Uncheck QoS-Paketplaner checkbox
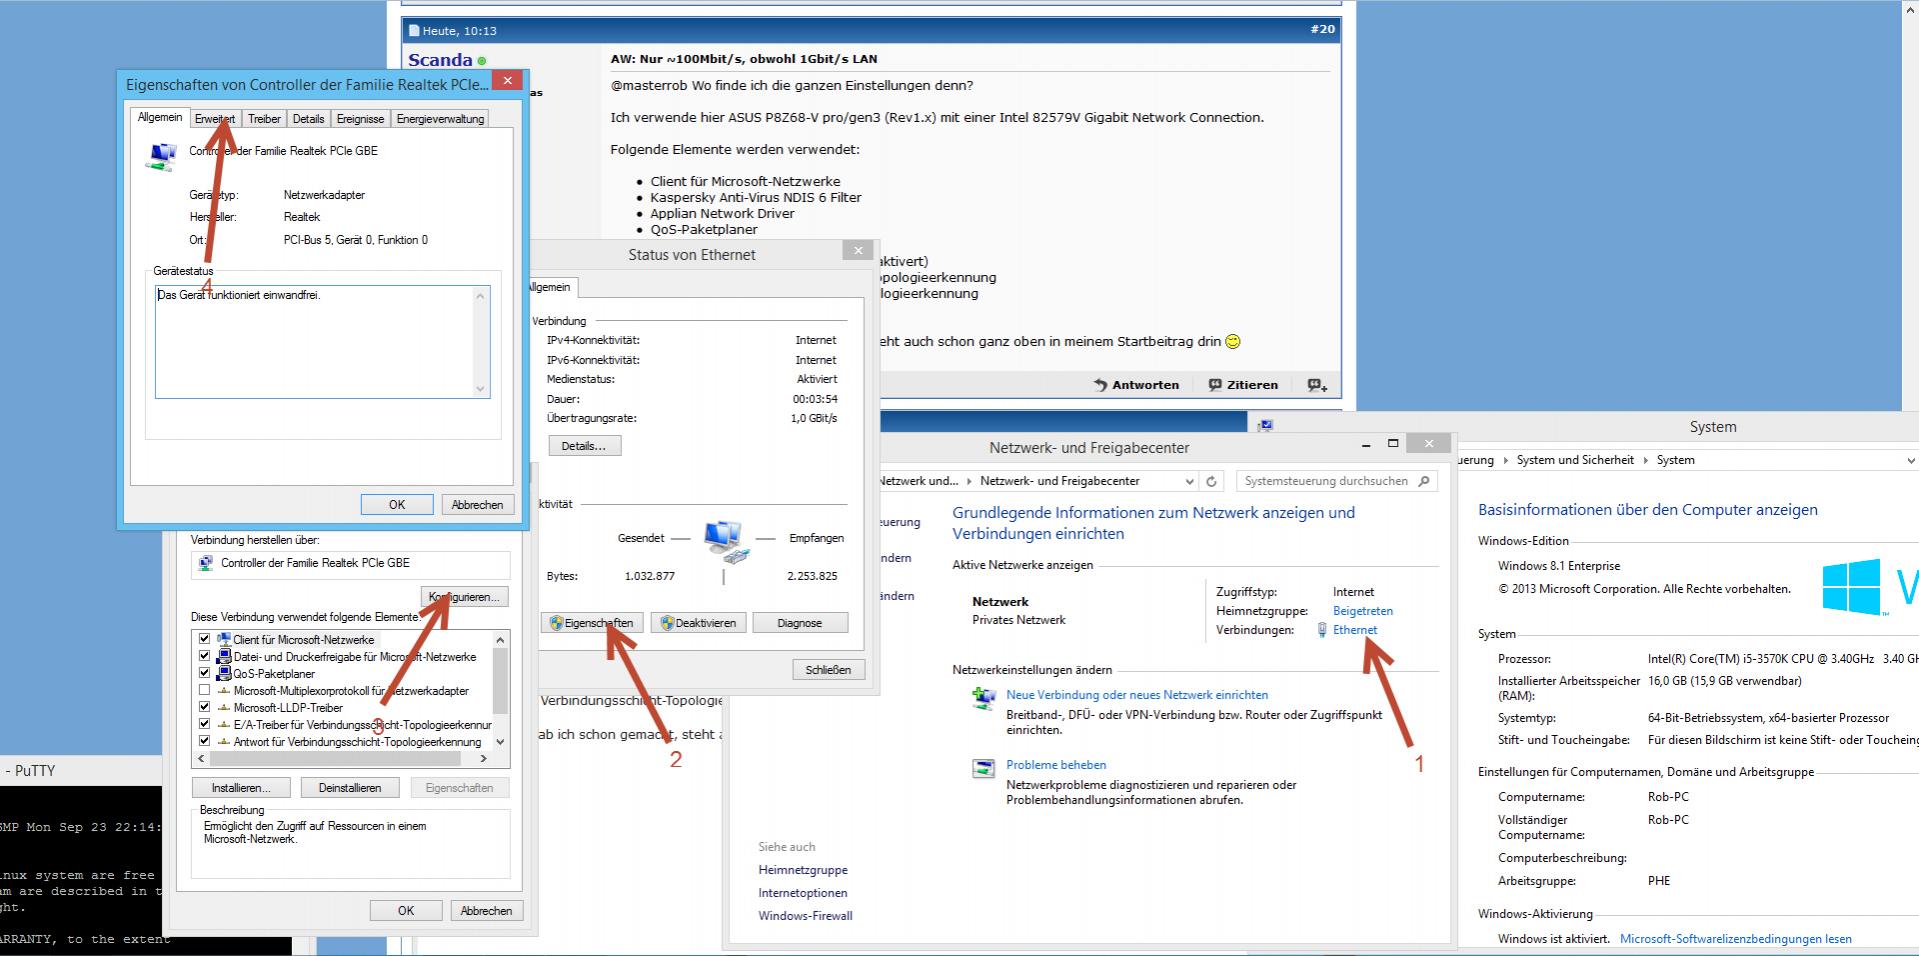The height and width of the screenshot is (956, 1919). click(205, 673)
